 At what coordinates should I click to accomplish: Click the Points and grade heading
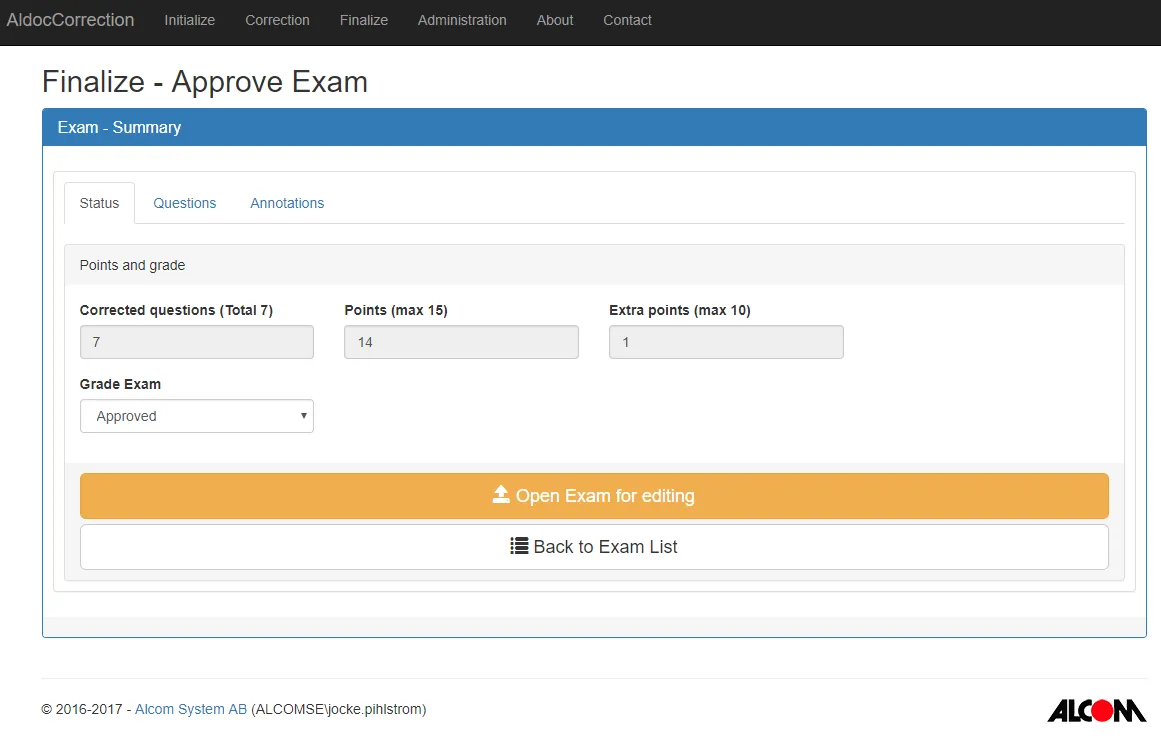tap(133, 265)
